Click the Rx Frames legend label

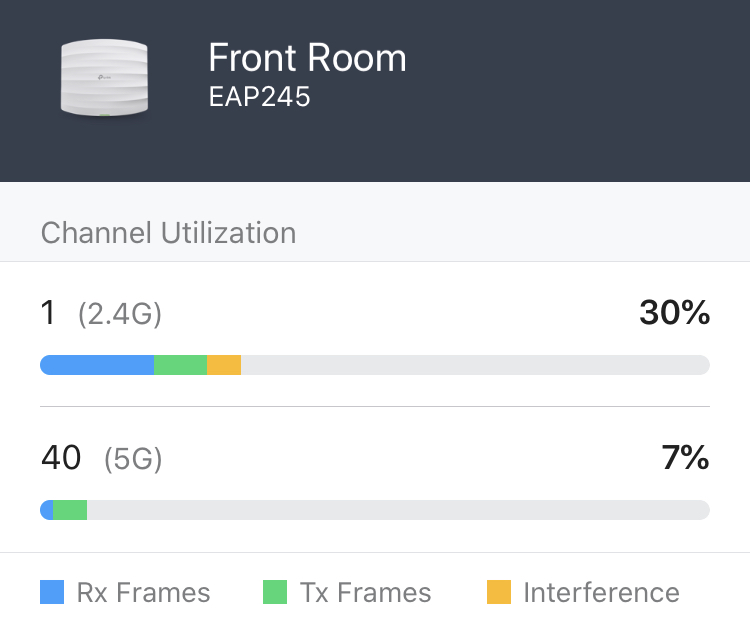143,592
